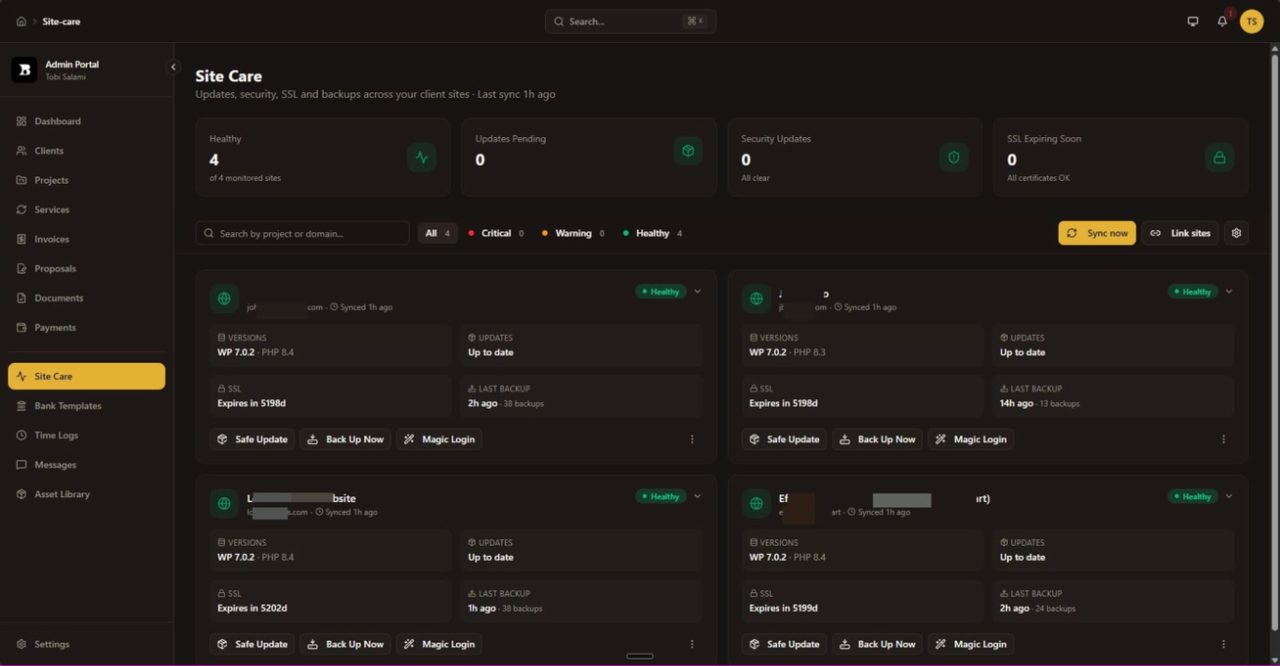The image size is (1280, 666).
Task: Click the Site-care breadcrumb label
Action: pos(61,21)
